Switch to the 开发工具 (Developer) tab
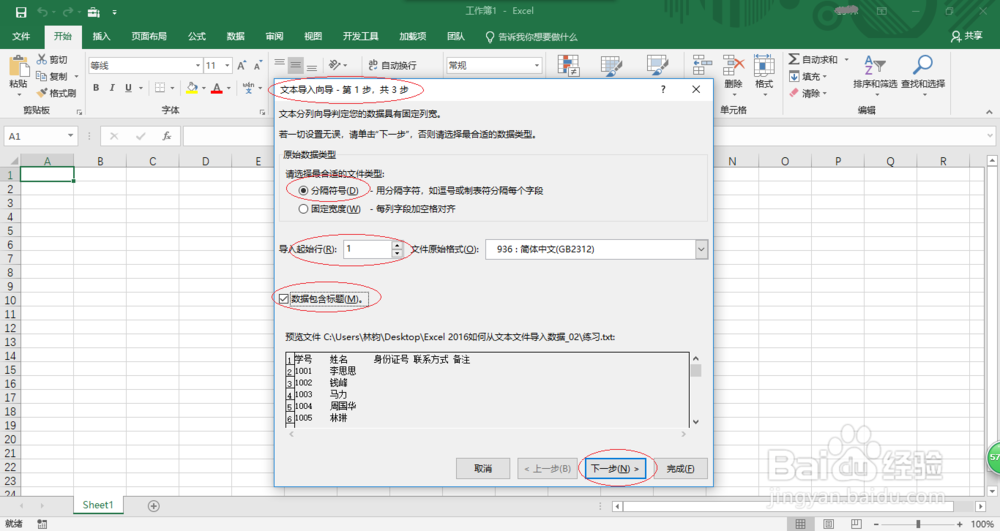Image resolution: width=1000 pixels, height=531 pixels. coord(360,36)
